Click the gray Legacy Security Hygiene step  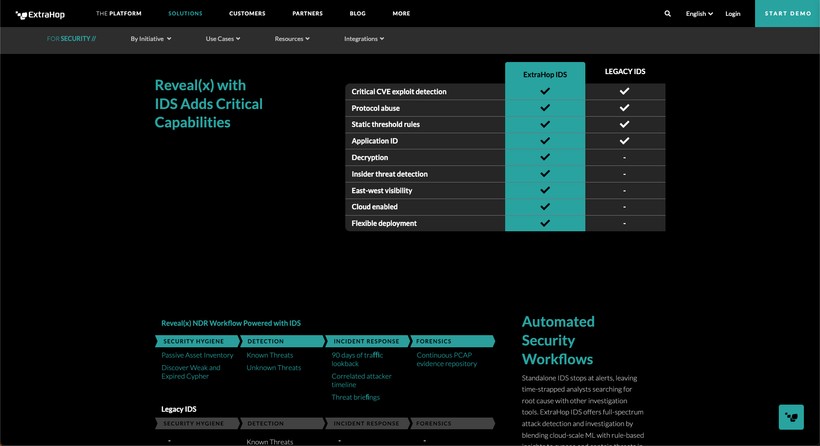pyautogui.click(x=198, y=424)
